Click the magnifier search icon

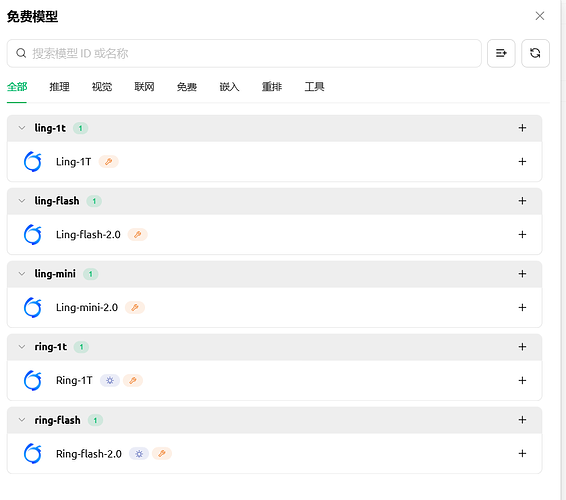tap(21, 53)
